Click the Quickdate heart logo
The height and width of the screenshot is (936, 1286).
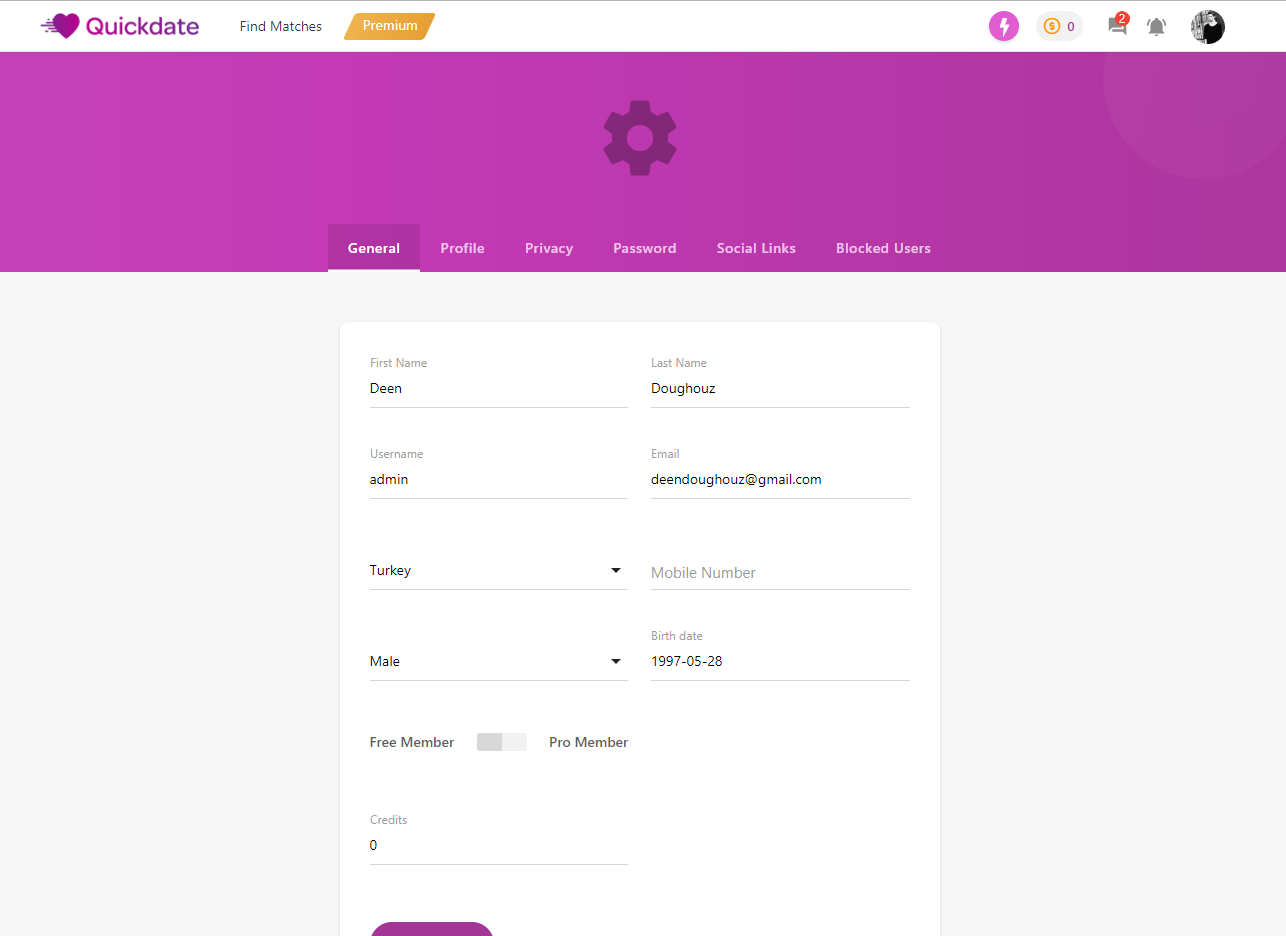[62, 26]
